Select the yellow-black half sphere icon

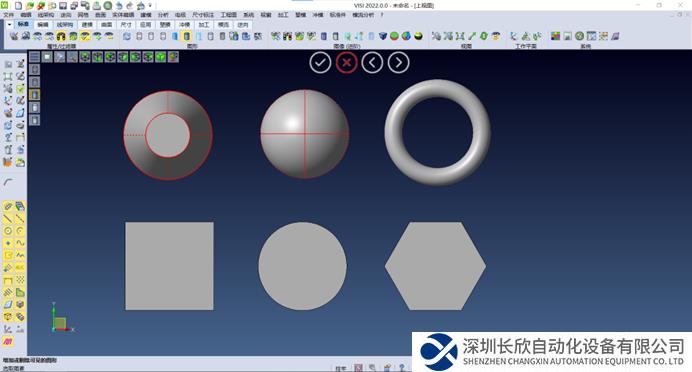coord(418,36)
